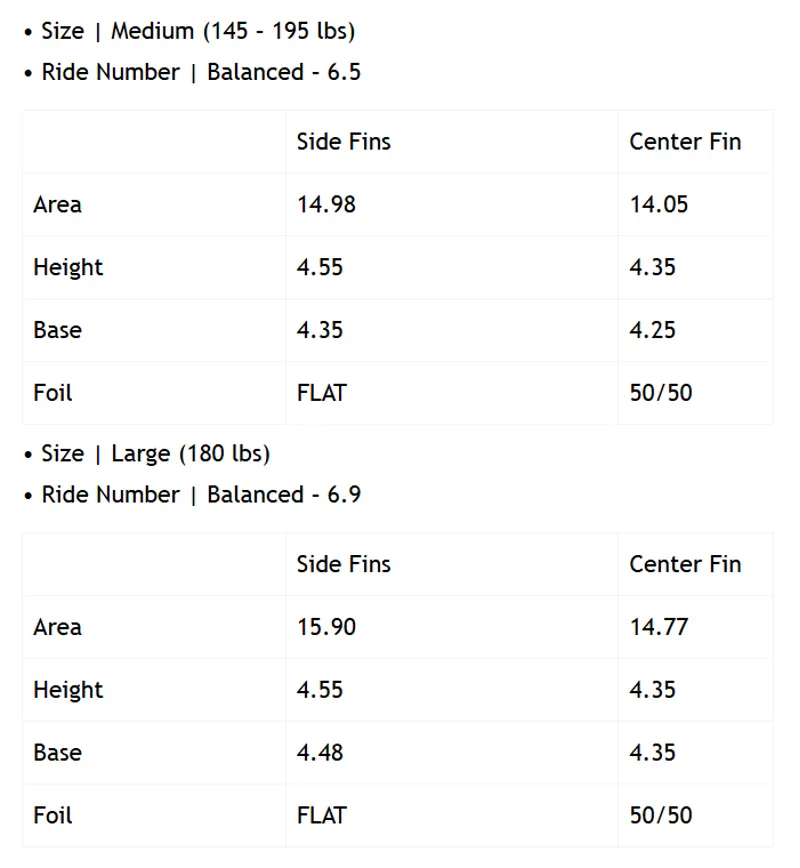Viewport: 800px width, 868px height.
Task: Click the 50/50 foil cell in Large table
Action: [x=661, y=815]
